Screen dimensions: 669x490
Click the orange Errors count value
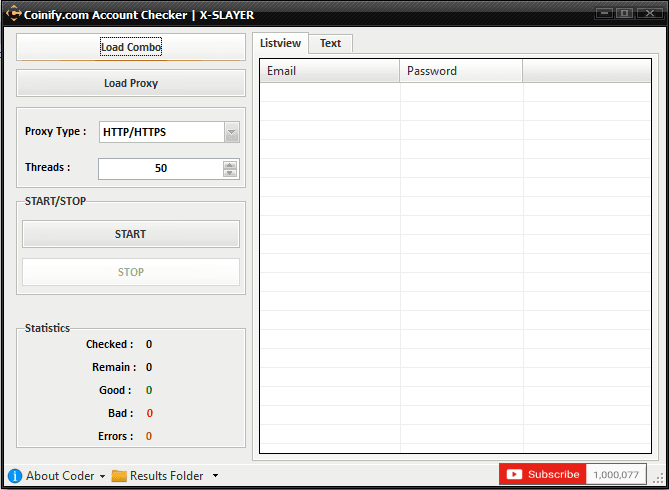click(149, 436)
